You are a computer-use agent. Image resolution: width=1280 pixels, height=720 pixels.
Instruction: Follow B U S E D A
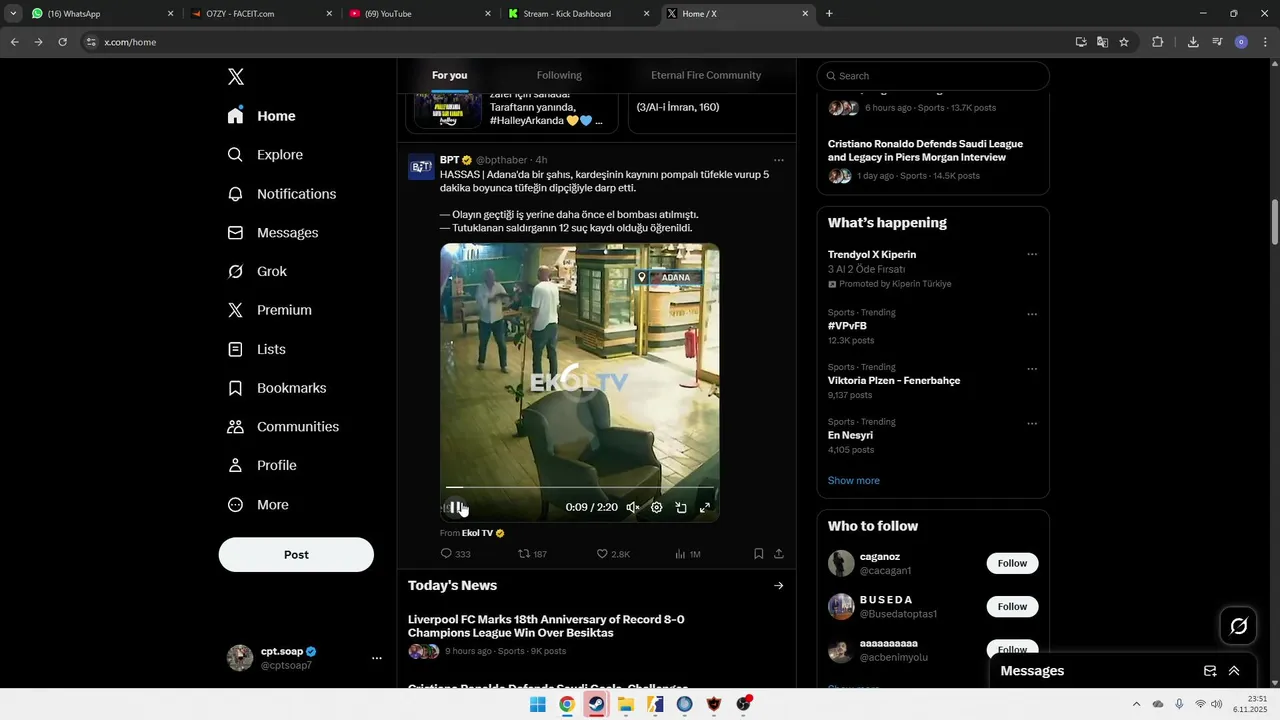(x=1012, y=607)
